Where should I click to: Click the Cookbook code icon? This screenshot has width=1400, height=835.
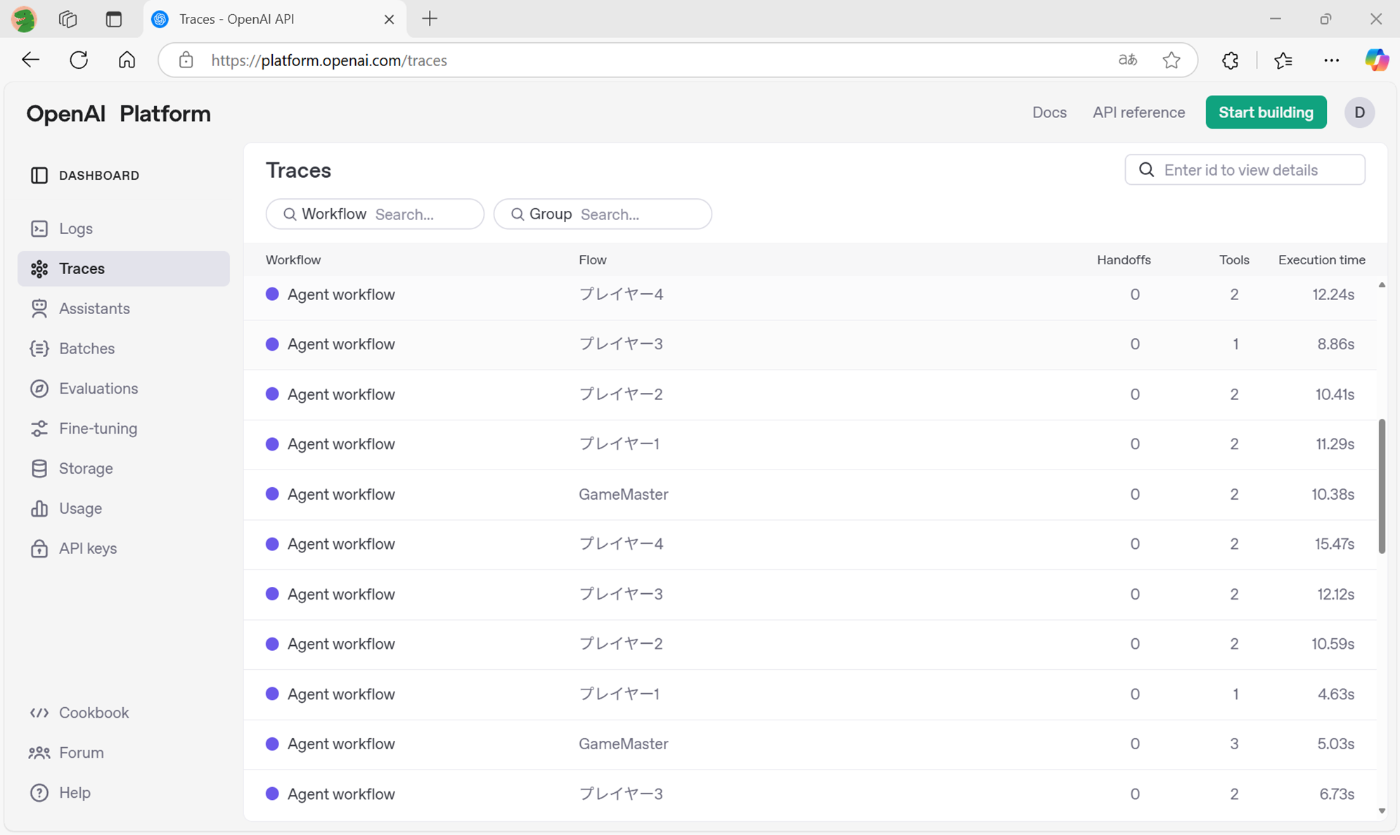39,713
